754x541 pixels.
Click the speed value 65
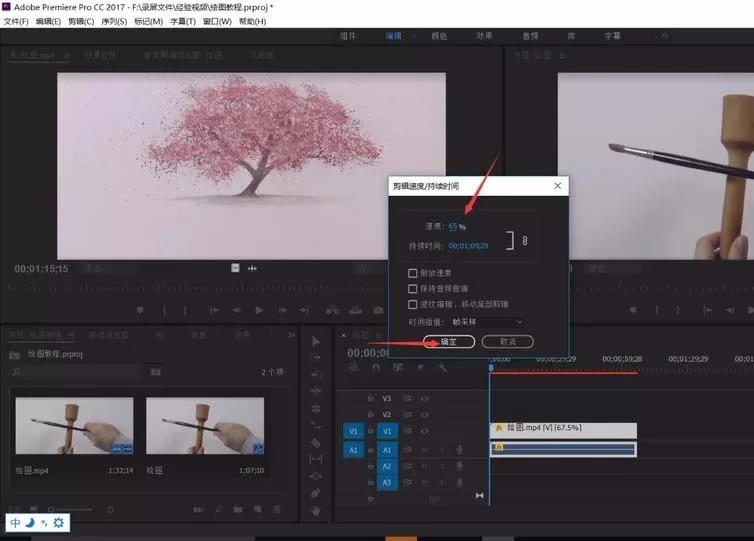tap(453, 226)
